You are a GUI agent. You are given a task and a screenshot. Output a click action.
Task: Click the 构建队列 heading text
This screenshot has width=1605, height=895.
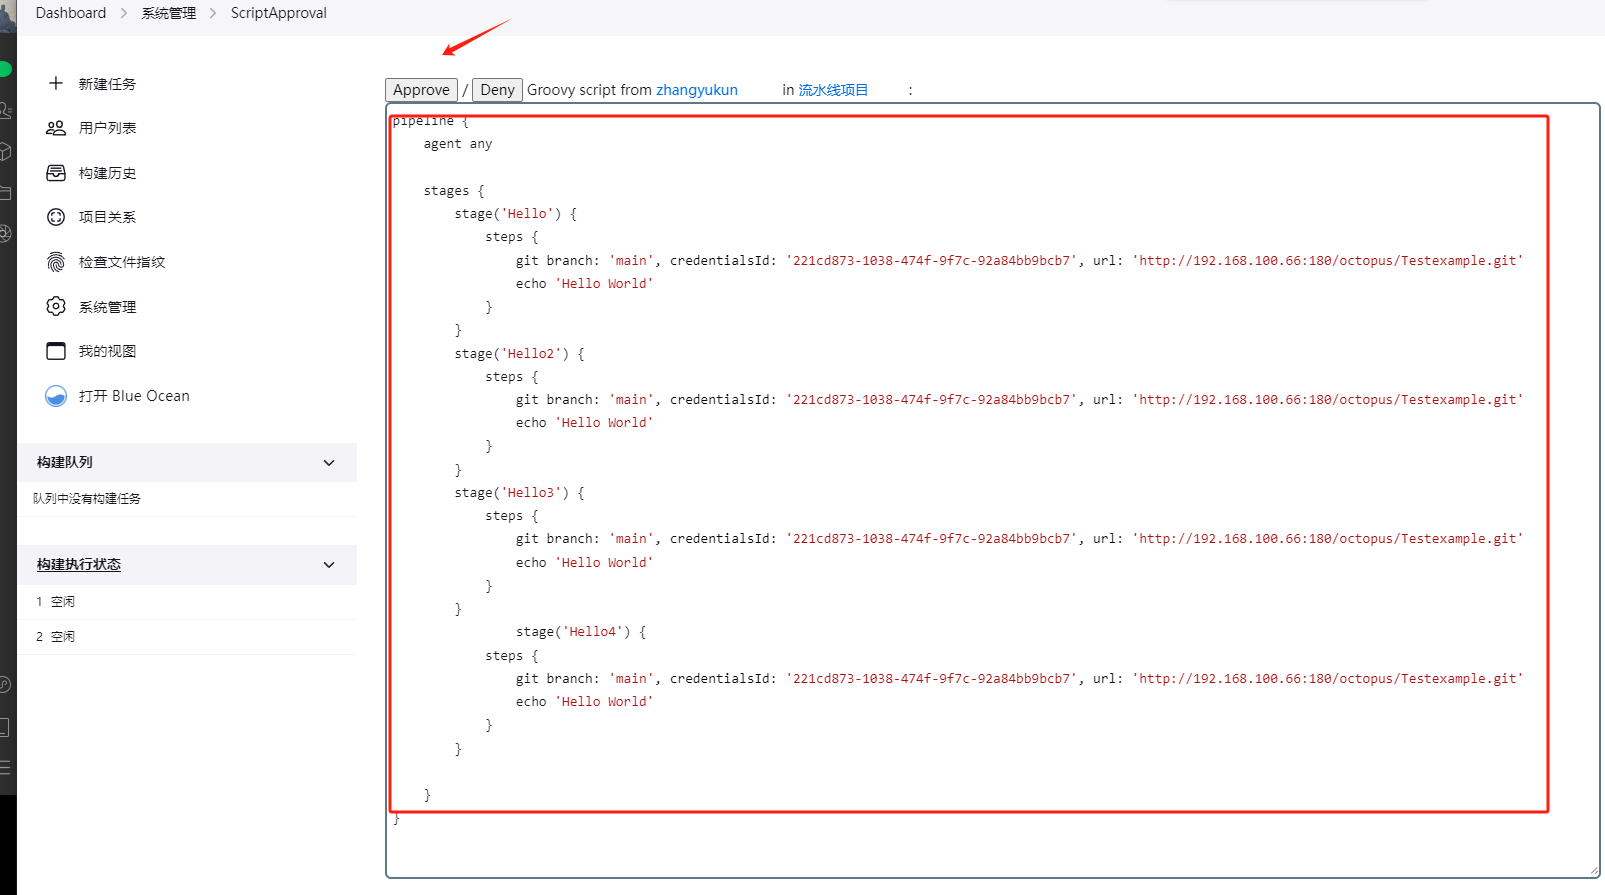65,463
